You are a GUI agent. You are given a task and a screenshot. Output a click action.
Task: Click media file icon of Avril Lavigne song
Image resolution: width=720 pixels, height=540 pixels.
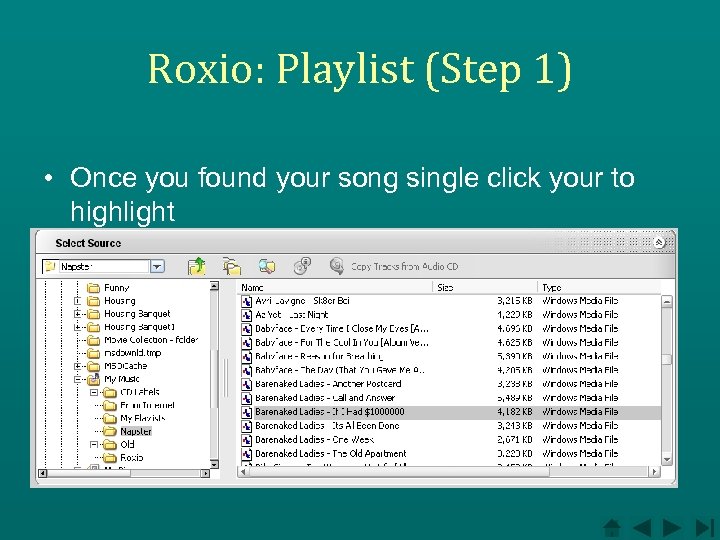pos(247,301)
